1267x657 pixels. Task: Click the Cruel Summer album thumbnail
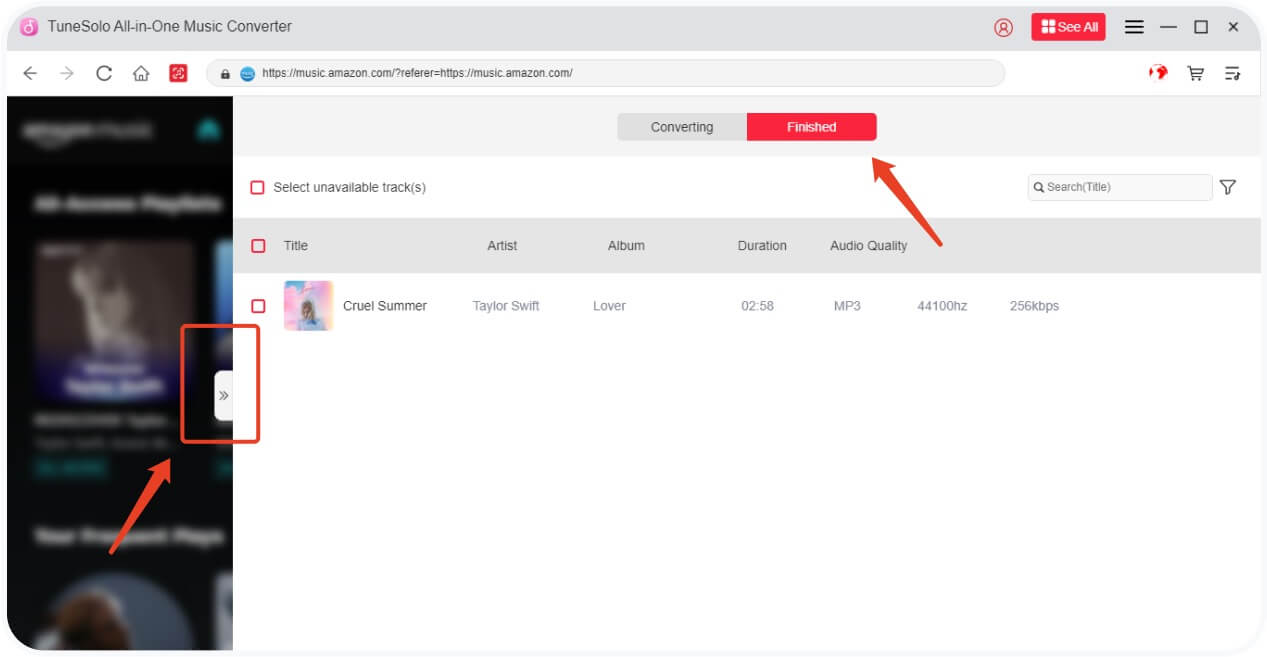[x=308, y=306]
